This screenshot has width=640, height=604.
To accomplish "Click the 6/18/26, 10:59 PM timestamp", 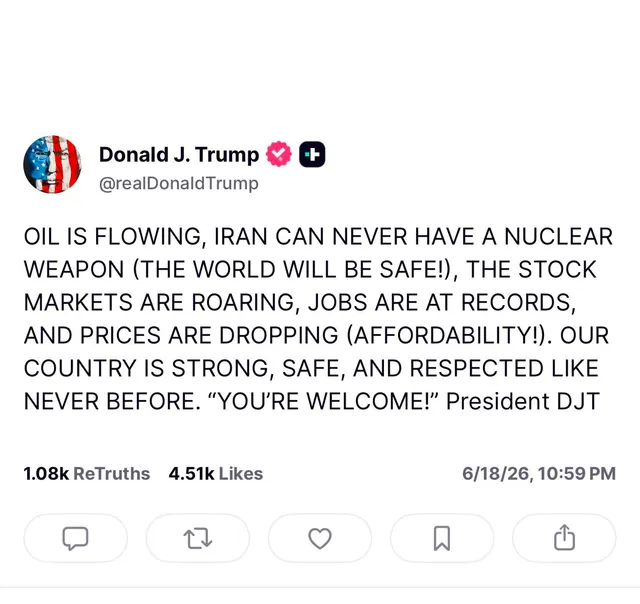I will 539,474.
